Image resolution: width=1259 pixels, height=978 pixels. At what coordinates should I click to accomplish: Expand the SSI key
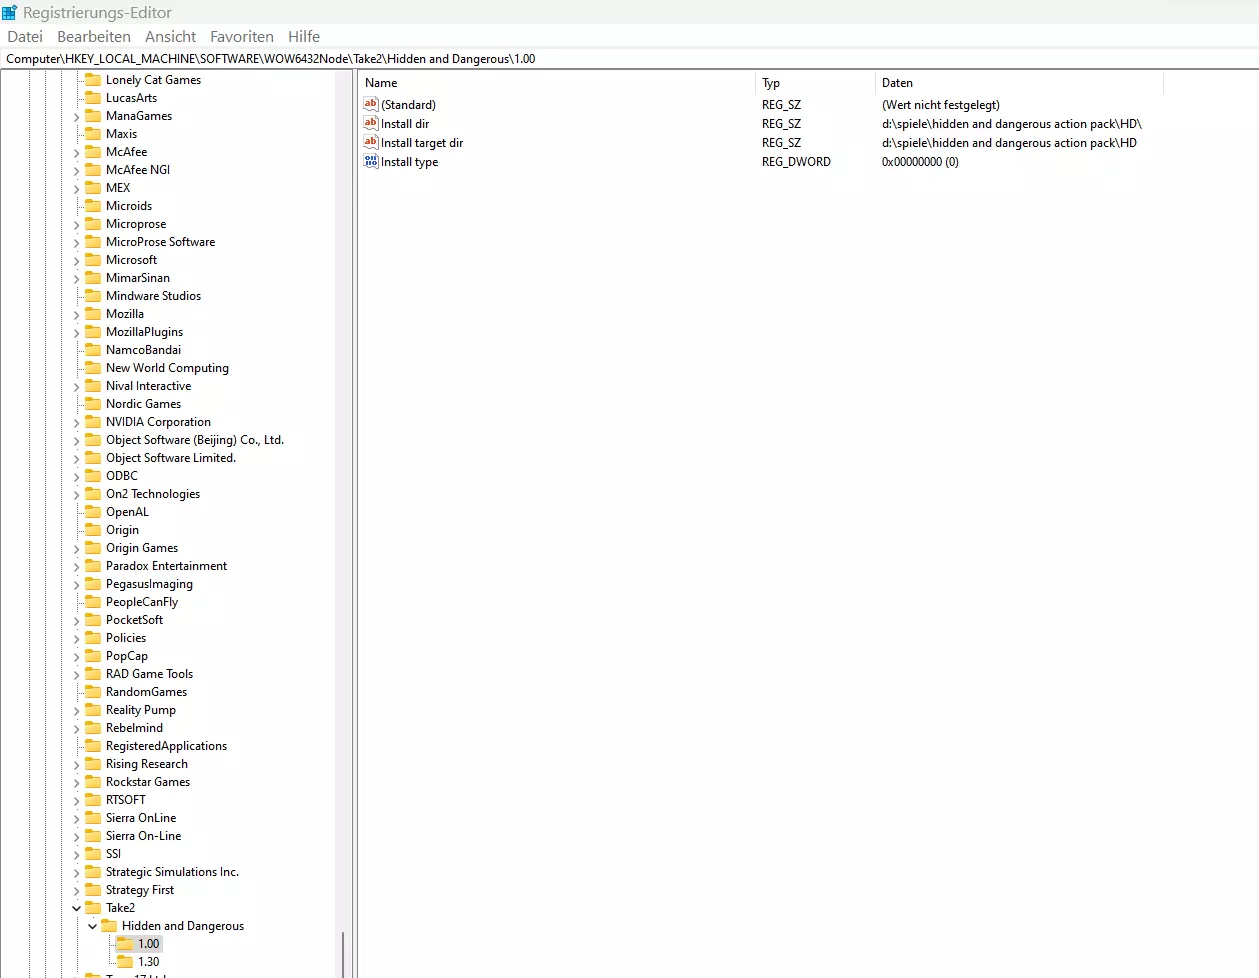click(x=76, y=854)
